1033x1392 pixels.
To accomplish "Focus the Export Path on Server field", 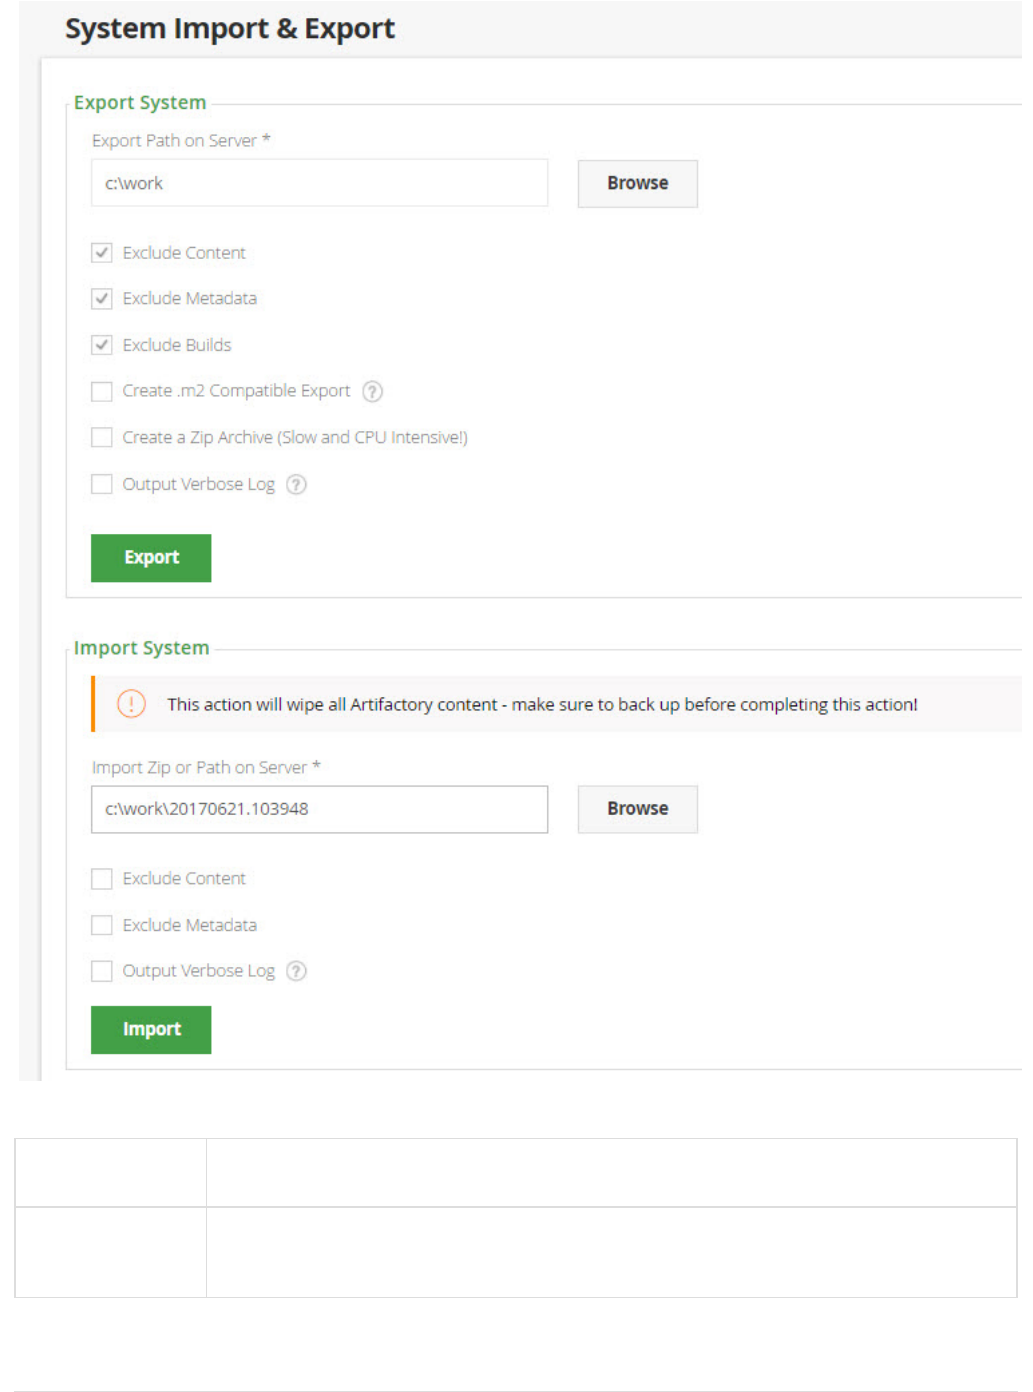I will point(319,184).
